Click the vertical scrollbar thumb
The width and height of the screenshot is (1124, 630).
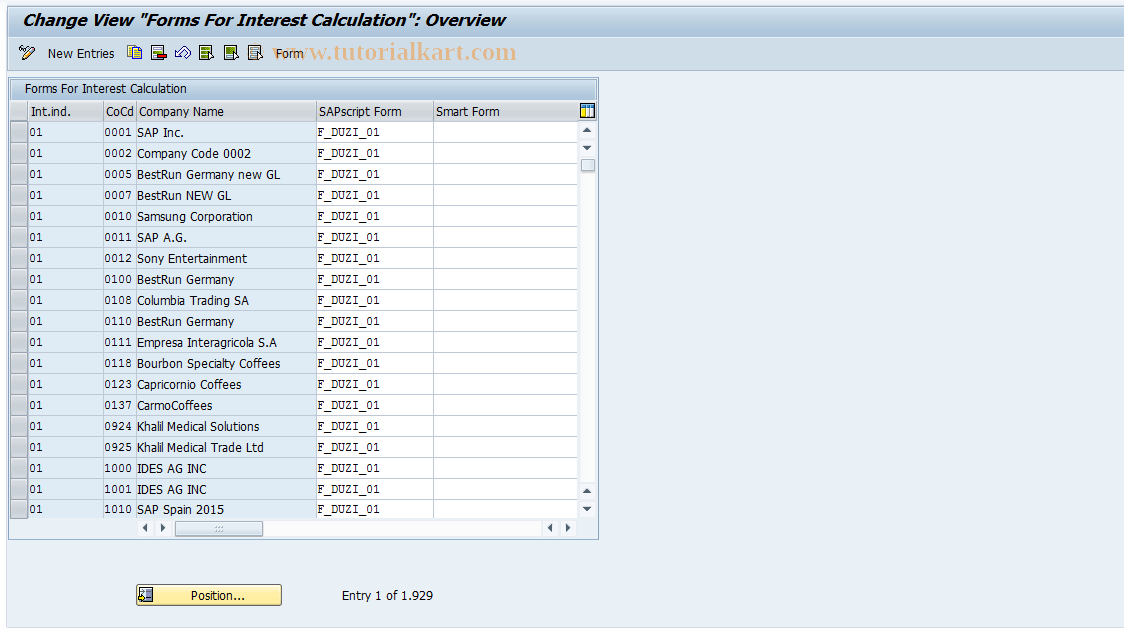point(587,166)
